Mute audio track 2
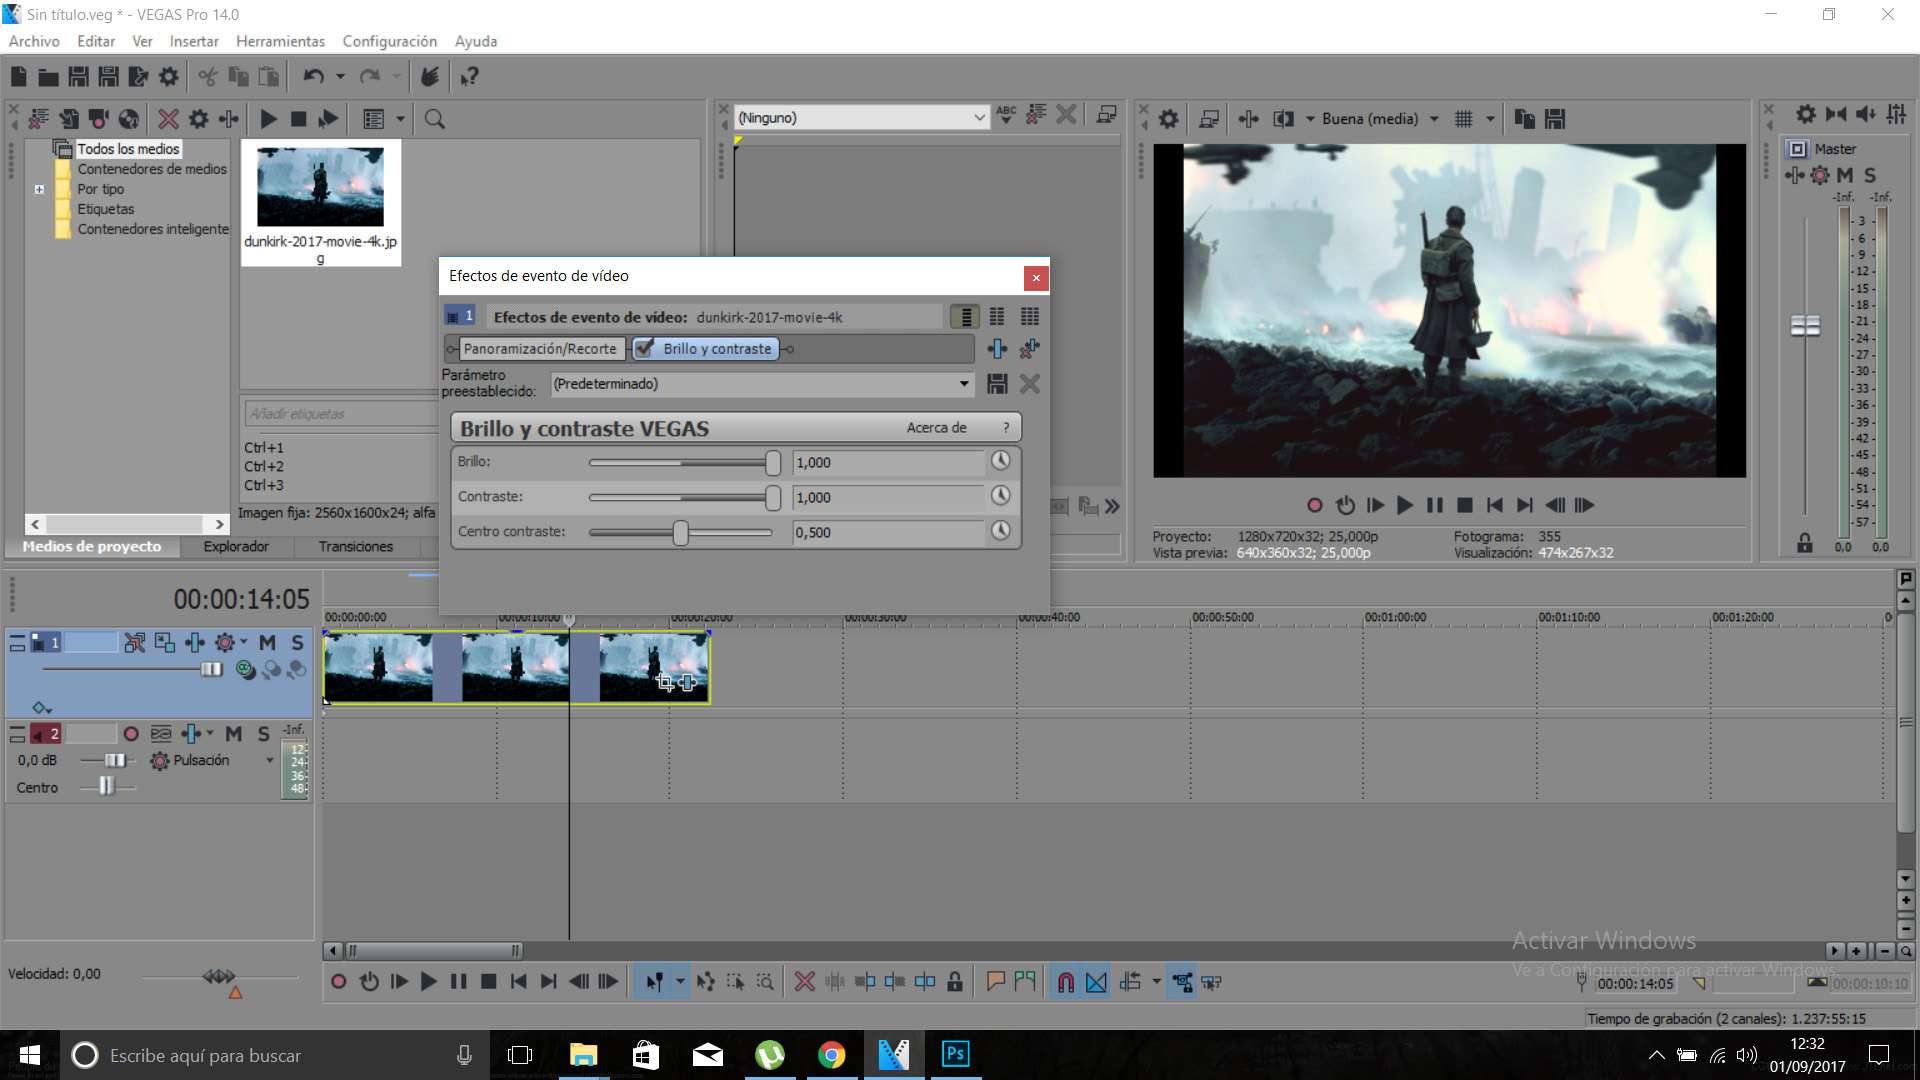The image size is (1920, 1080). tap(233, 734)
